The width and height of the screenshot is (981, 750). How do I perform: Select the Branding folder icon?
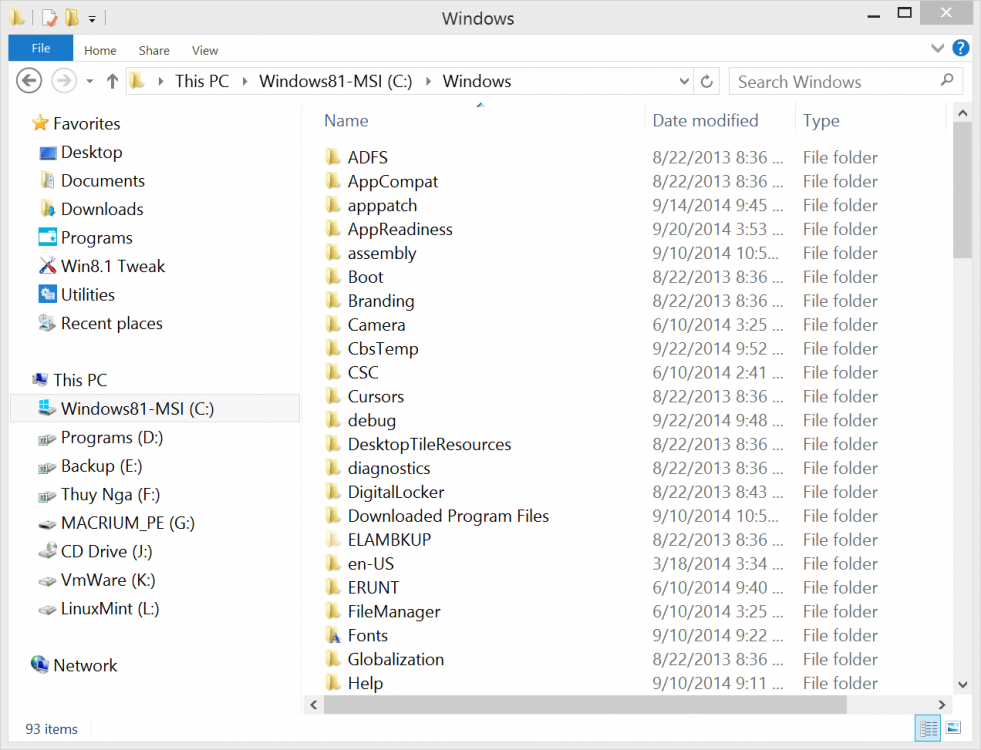coord(333,300)
